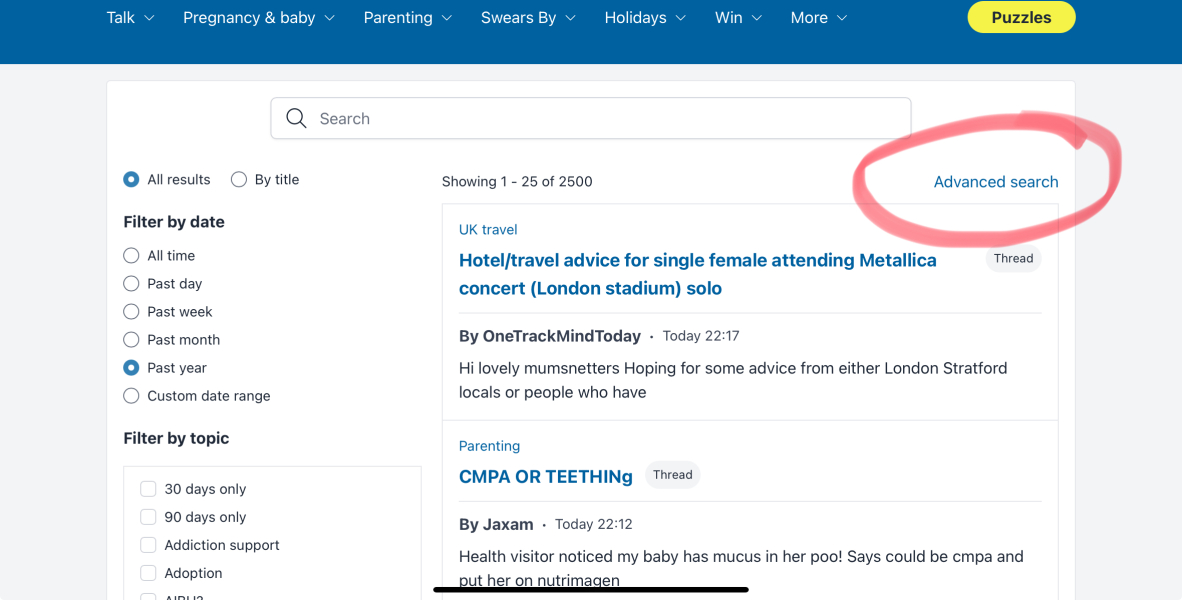Enable the Adoption topic checkbox

[x=148, y=573]
